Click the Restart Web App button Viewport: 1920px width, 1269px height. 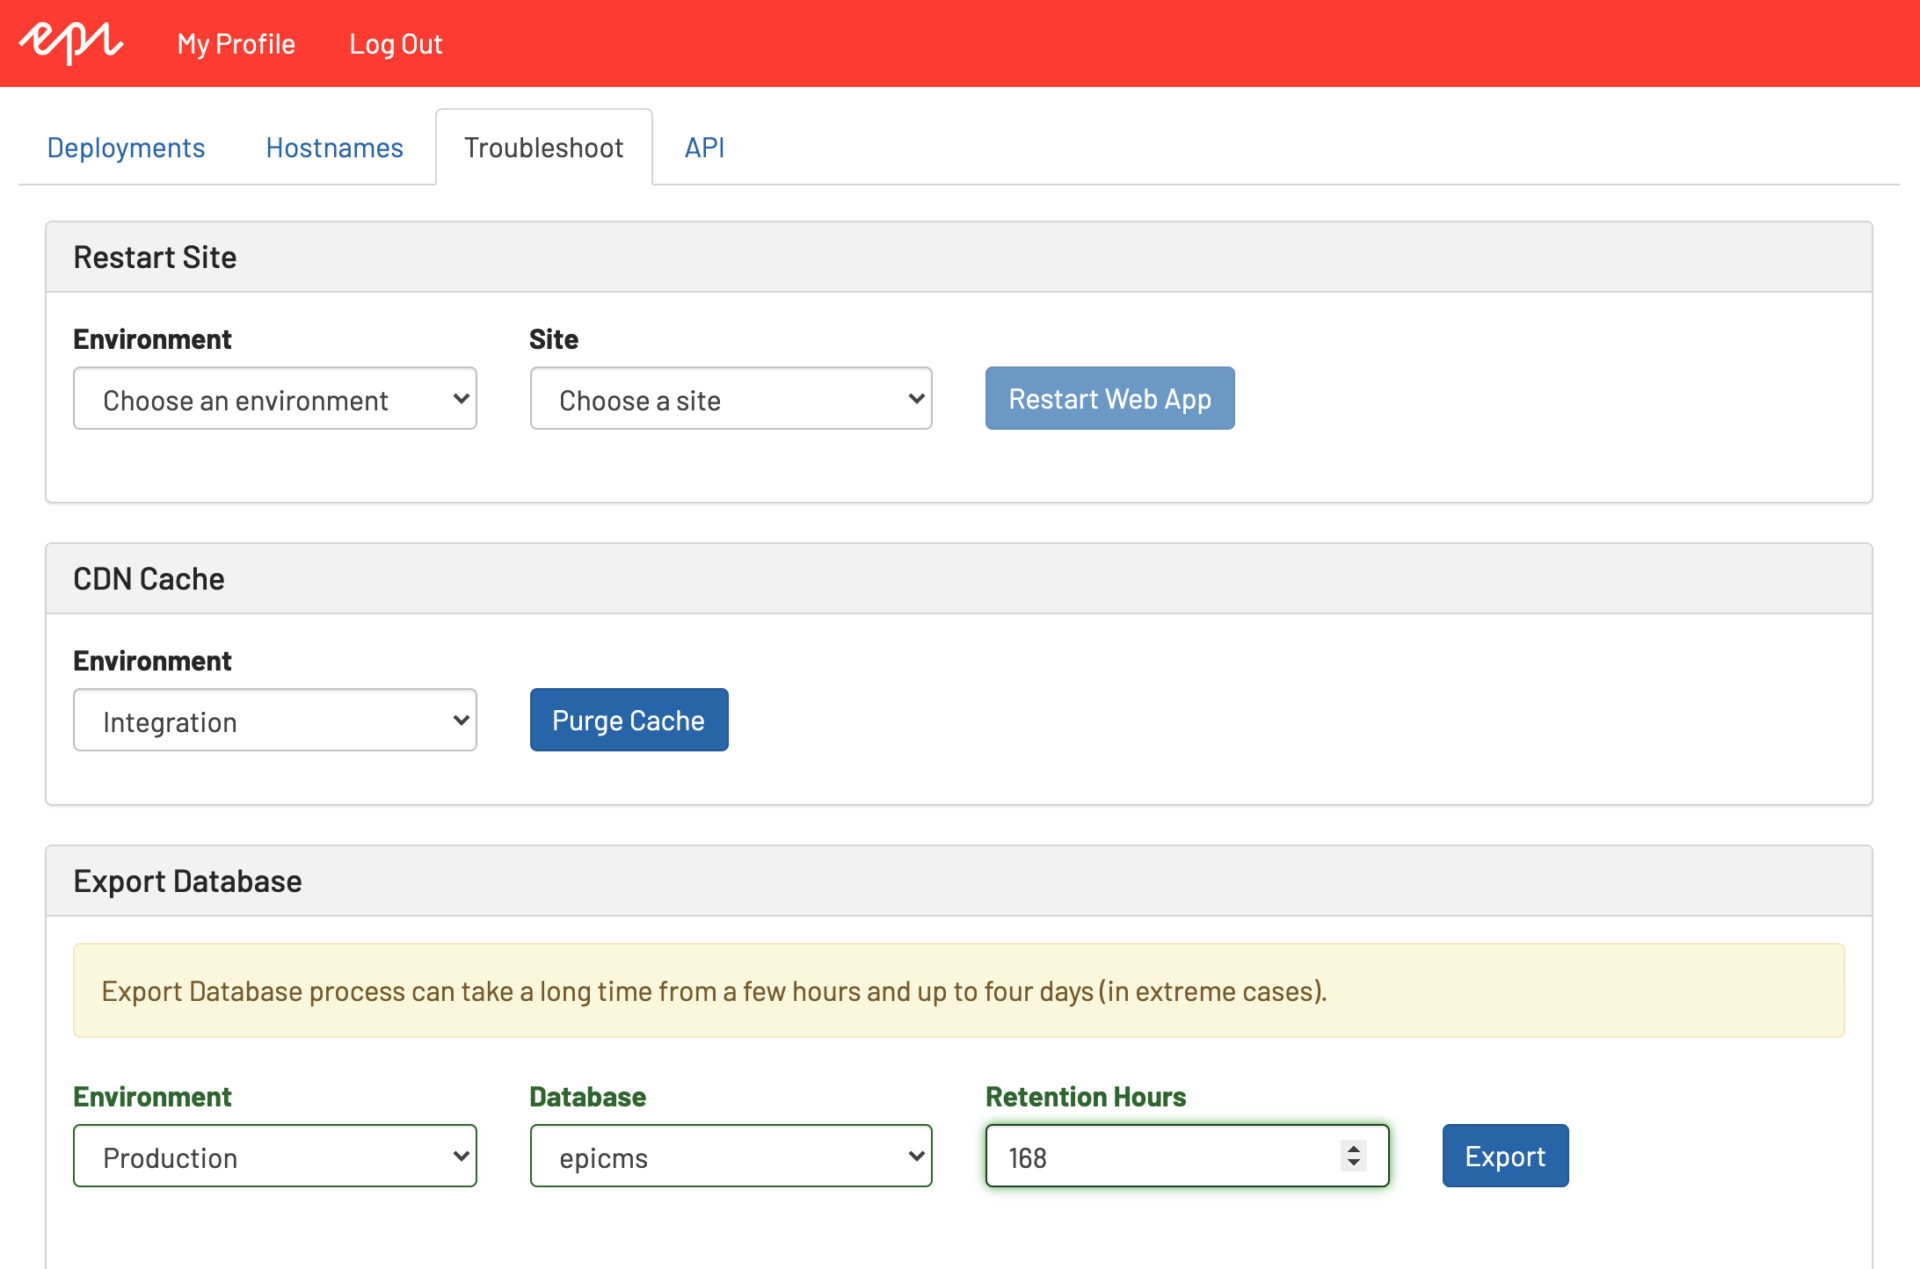[1109, 398]
